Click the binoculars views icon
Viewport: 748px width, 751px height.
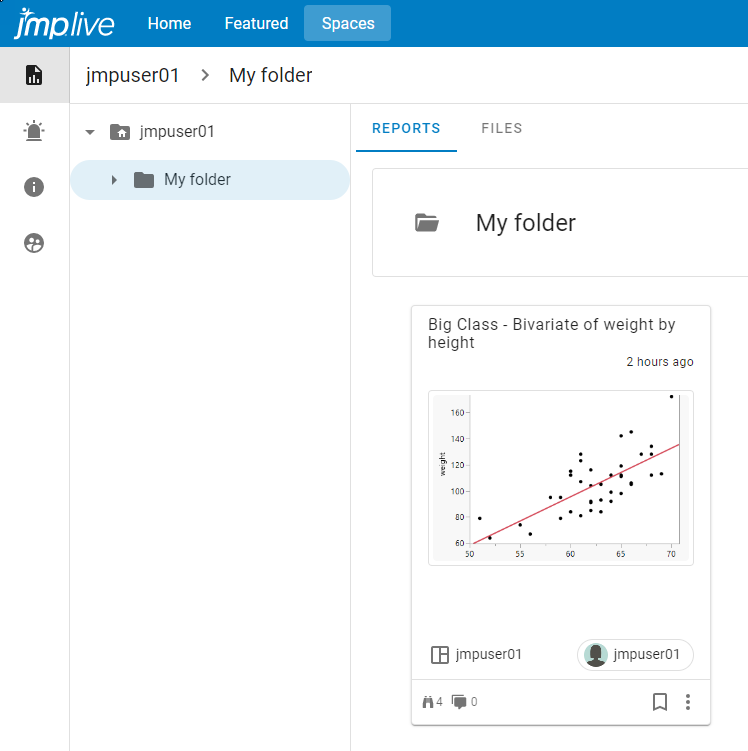click(429, 702)
